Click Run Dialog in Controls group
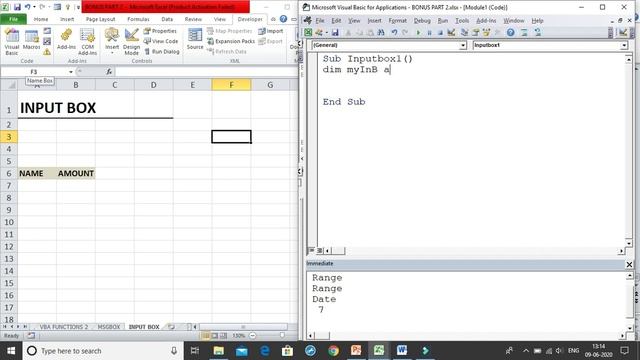 pos(162,51)
